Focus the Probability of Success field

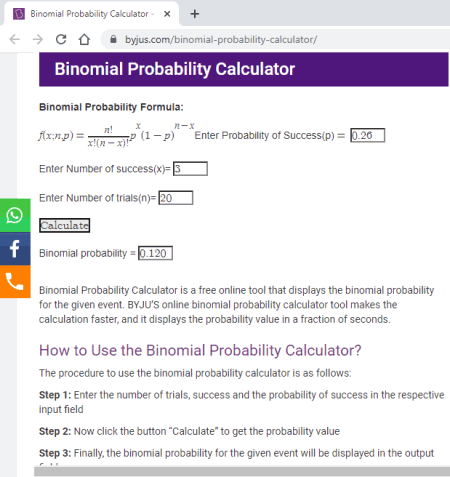(x=368, y=135)
